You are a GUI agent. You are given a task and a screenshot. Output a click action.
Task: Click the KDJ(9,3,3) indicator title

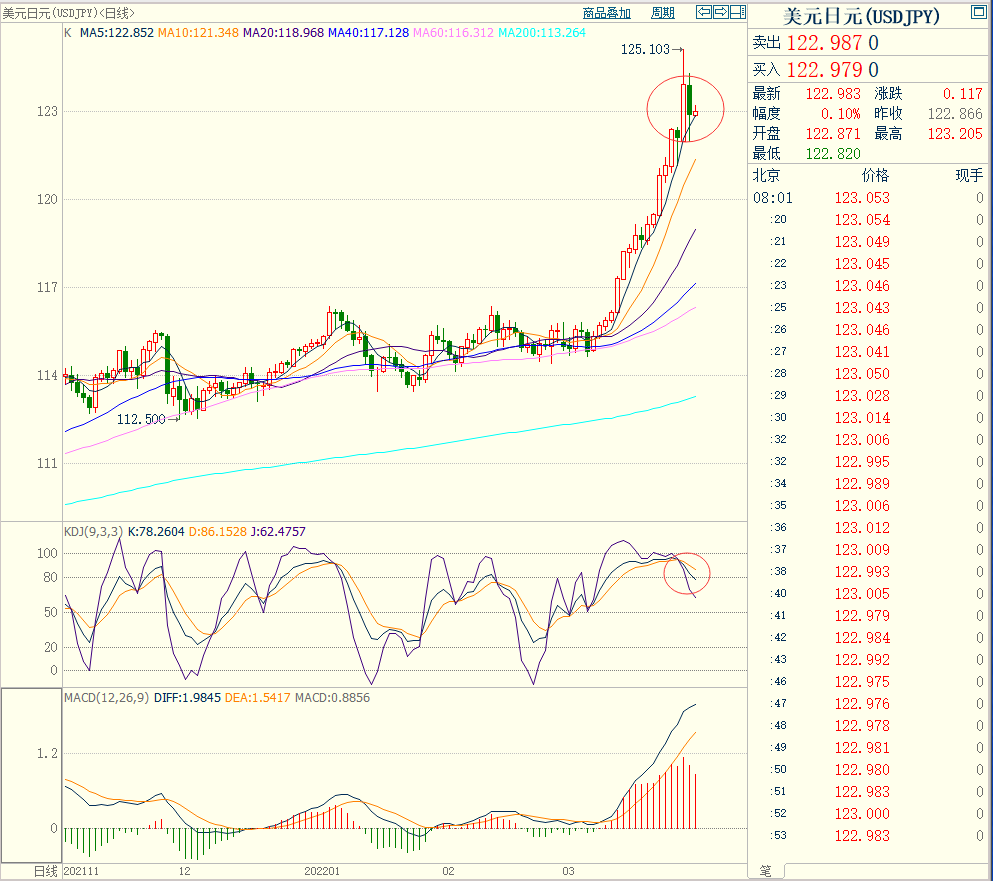(x=93, y=531)
